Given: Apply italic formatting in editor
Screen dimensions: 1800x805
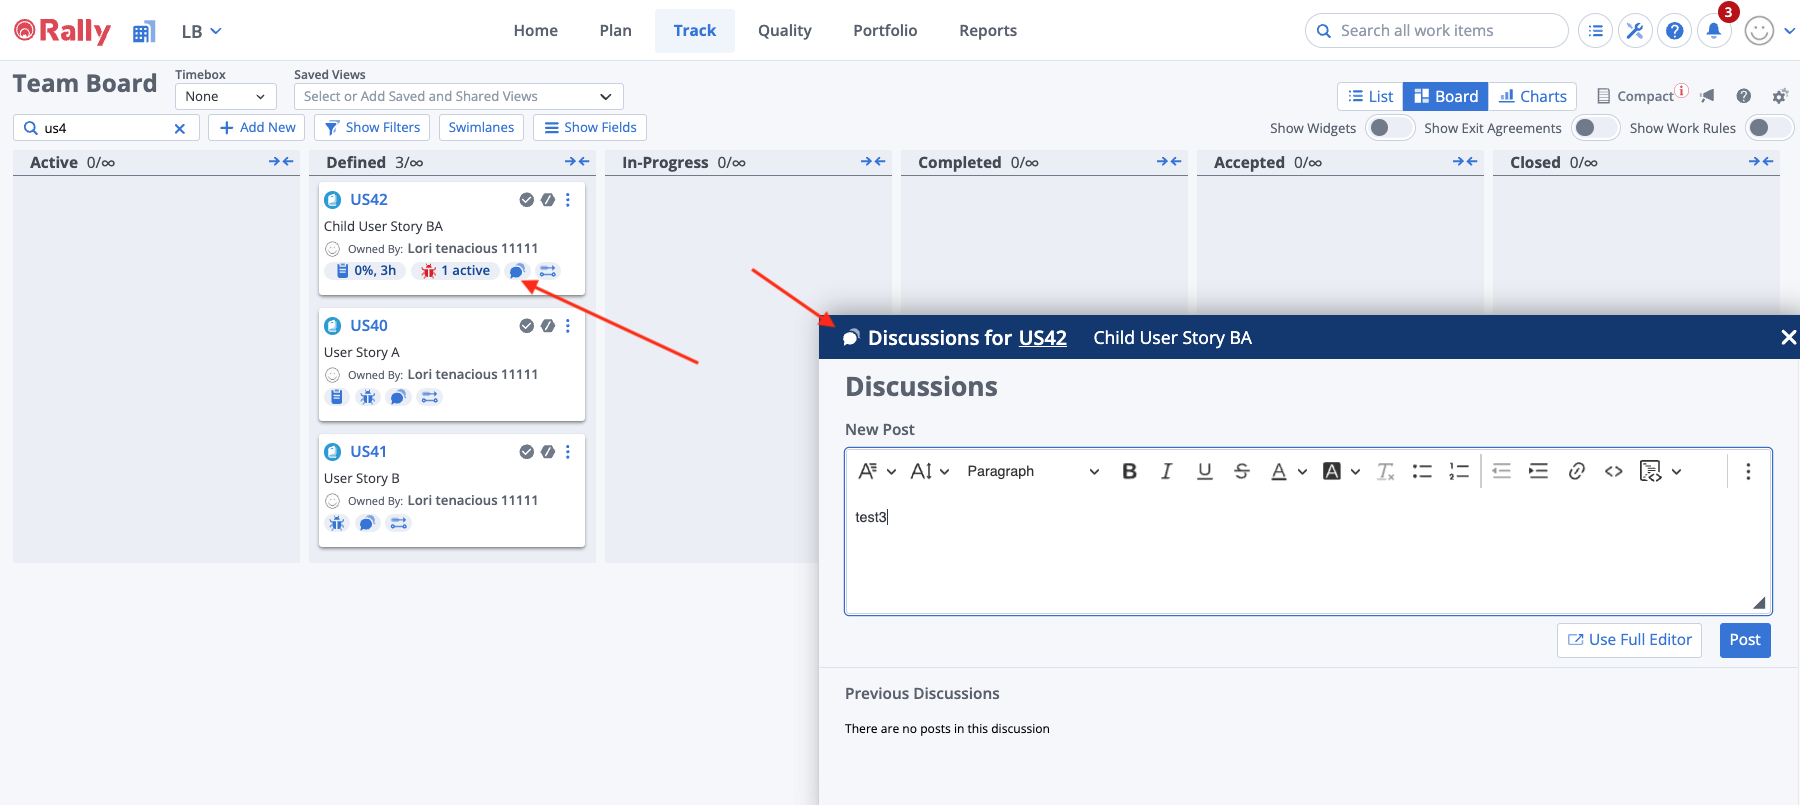Looking at the screenshot, I should pyautogui.click(x=1166, y=471).
